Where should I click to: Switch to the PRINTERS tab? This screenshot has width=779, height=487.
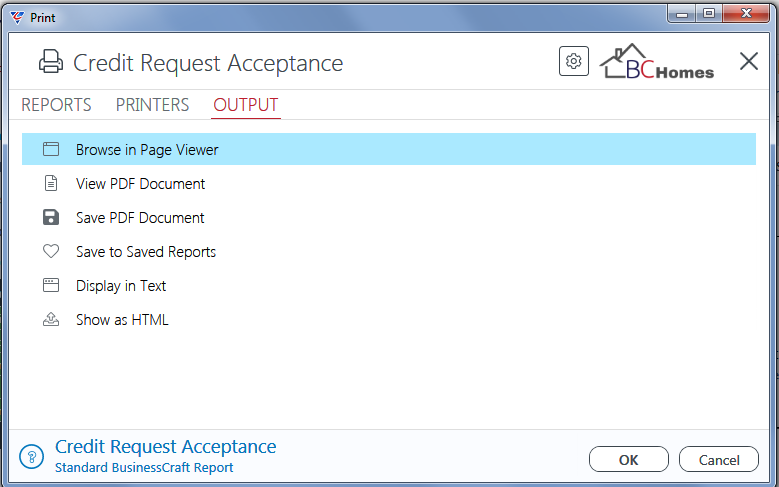153,105
